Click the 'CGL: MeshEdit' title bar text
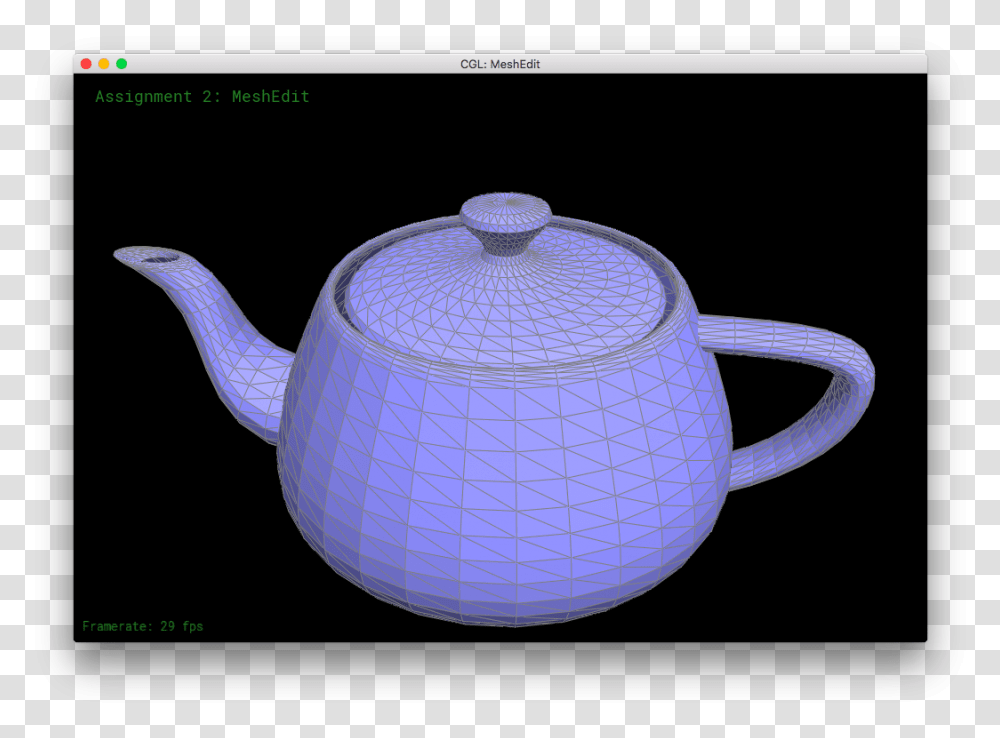The height and width of the screenshot is (738, 1000). pyautogui.click(x=498, y=63)
